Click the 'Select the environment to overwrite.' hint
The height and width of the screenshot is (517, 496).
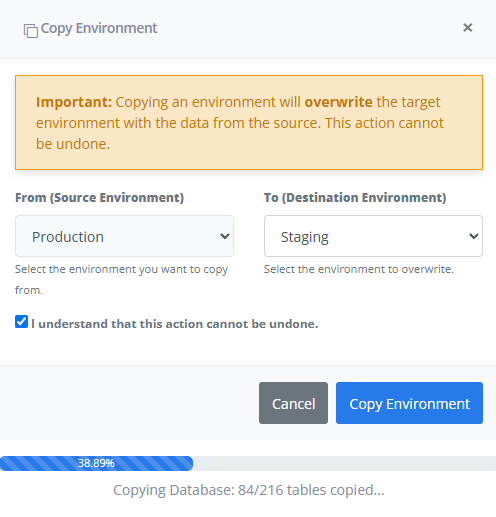(359, 269)
